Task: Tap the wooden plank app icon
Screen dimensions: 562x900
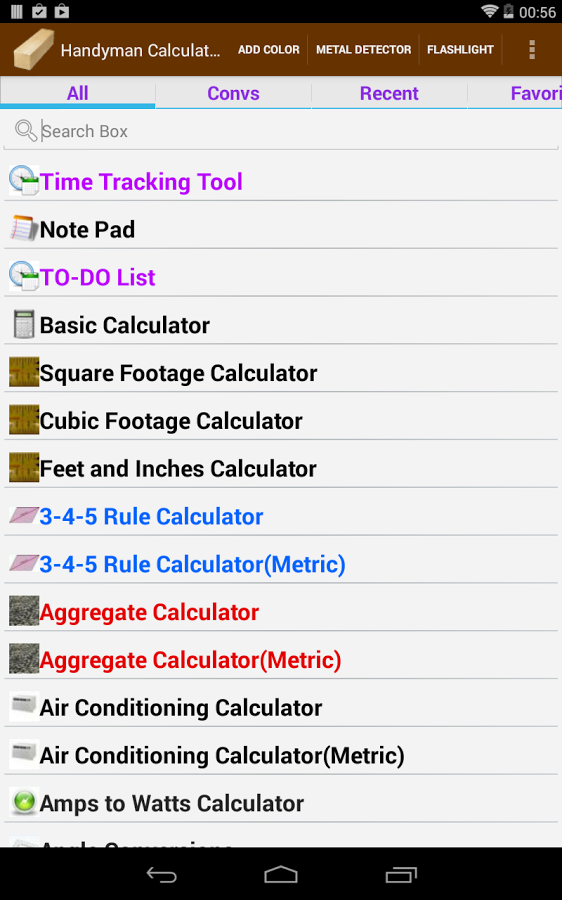Action: (x=33, y=50)
